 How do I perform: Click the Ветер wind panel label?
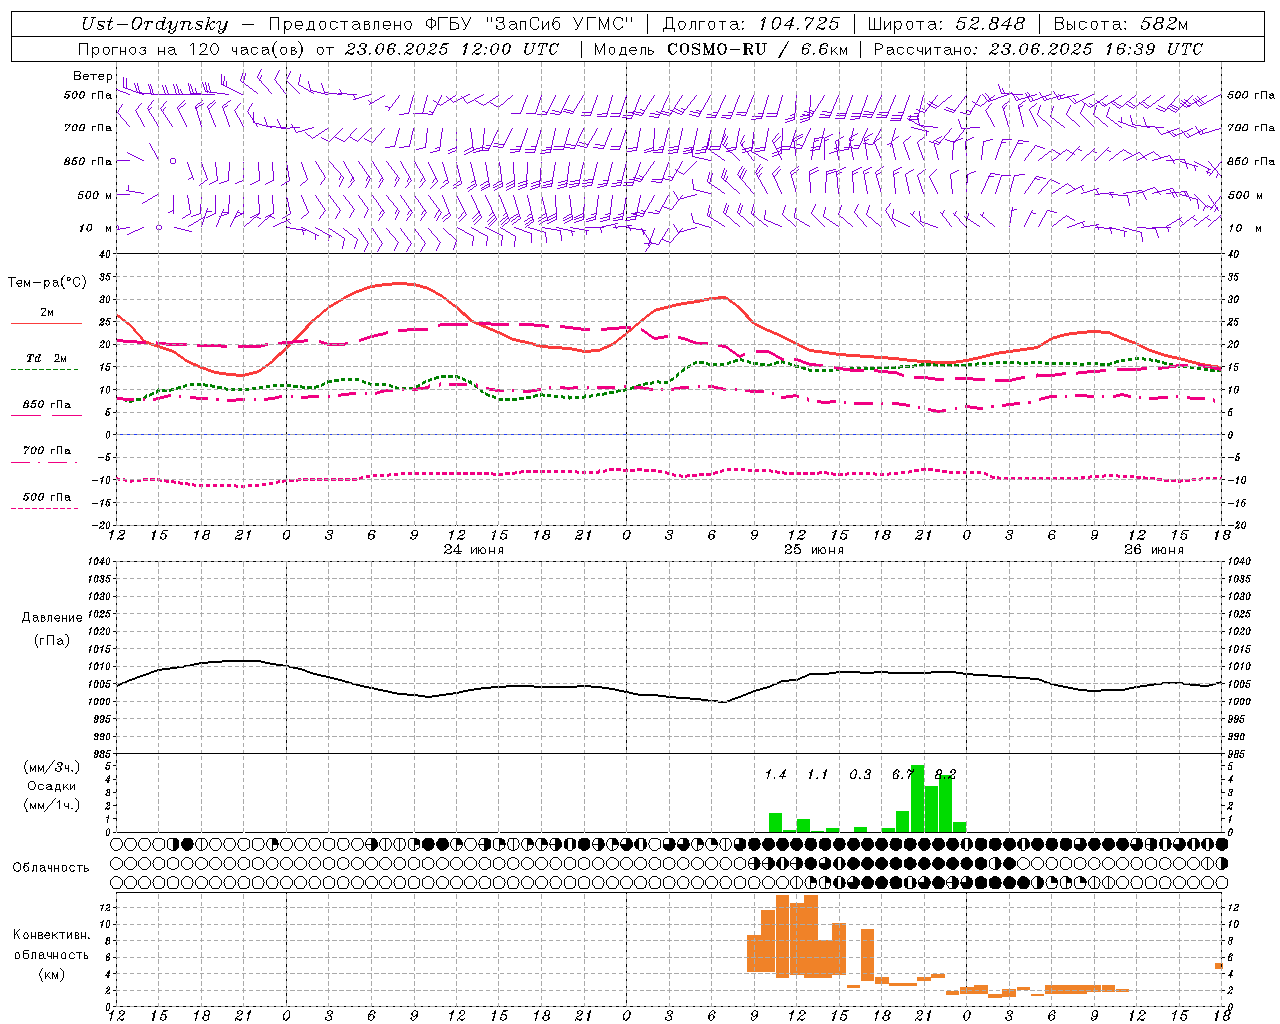click(x=93, y=76)
